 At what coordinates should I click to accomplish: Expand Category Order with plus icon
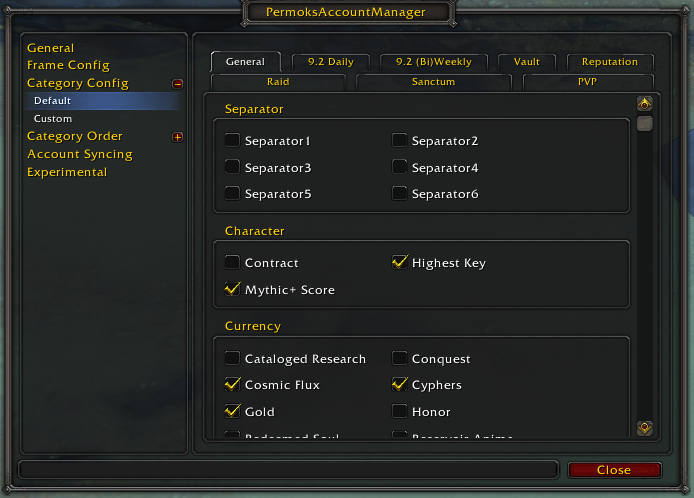177,137
